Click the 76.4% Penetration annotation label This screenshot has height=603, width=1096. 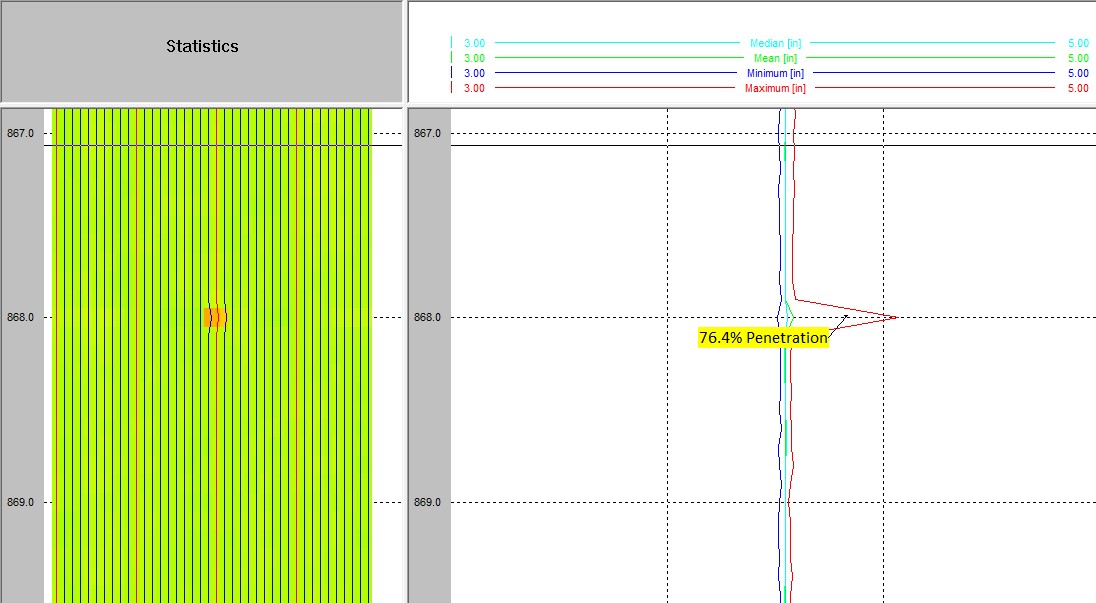point(763,338)
